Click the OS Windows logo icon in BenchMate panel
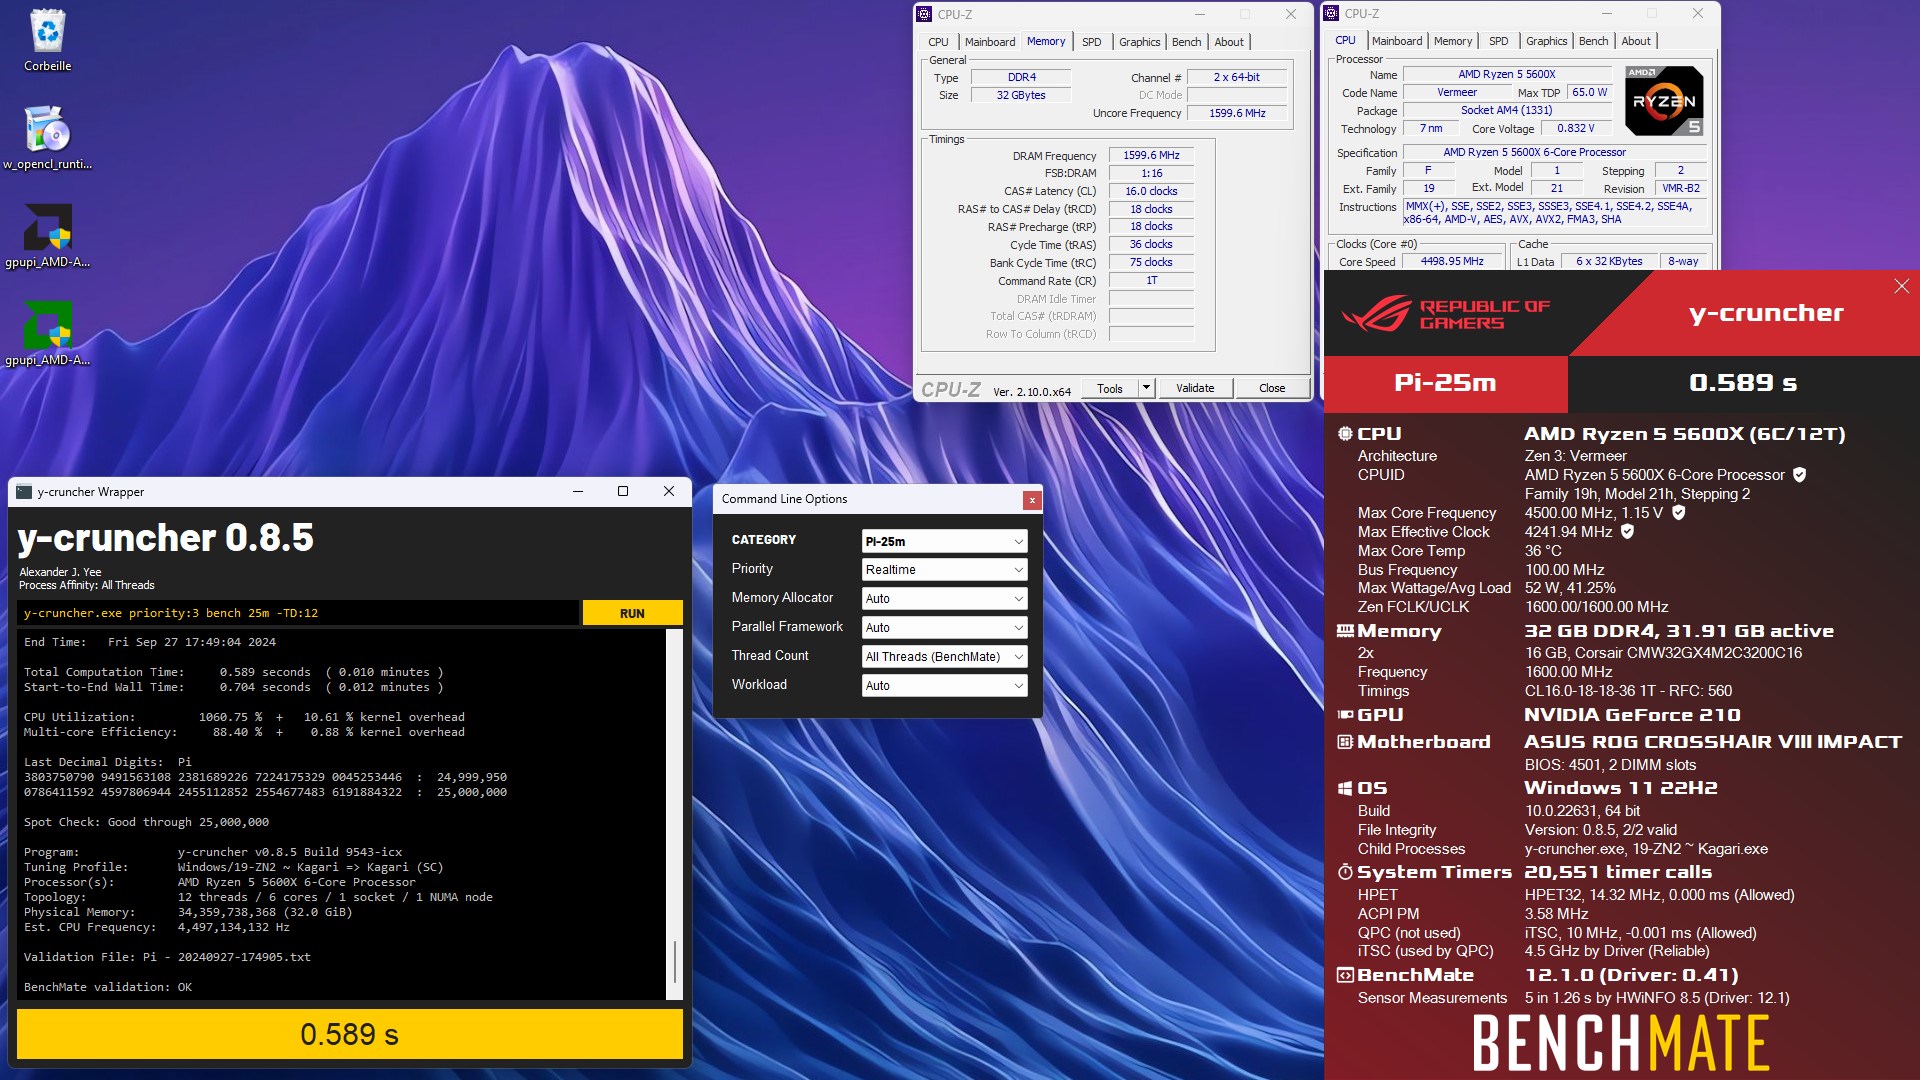The width and height of the screenshot is (1920, 1080). pyautogui.click(x=1345, y=788)
